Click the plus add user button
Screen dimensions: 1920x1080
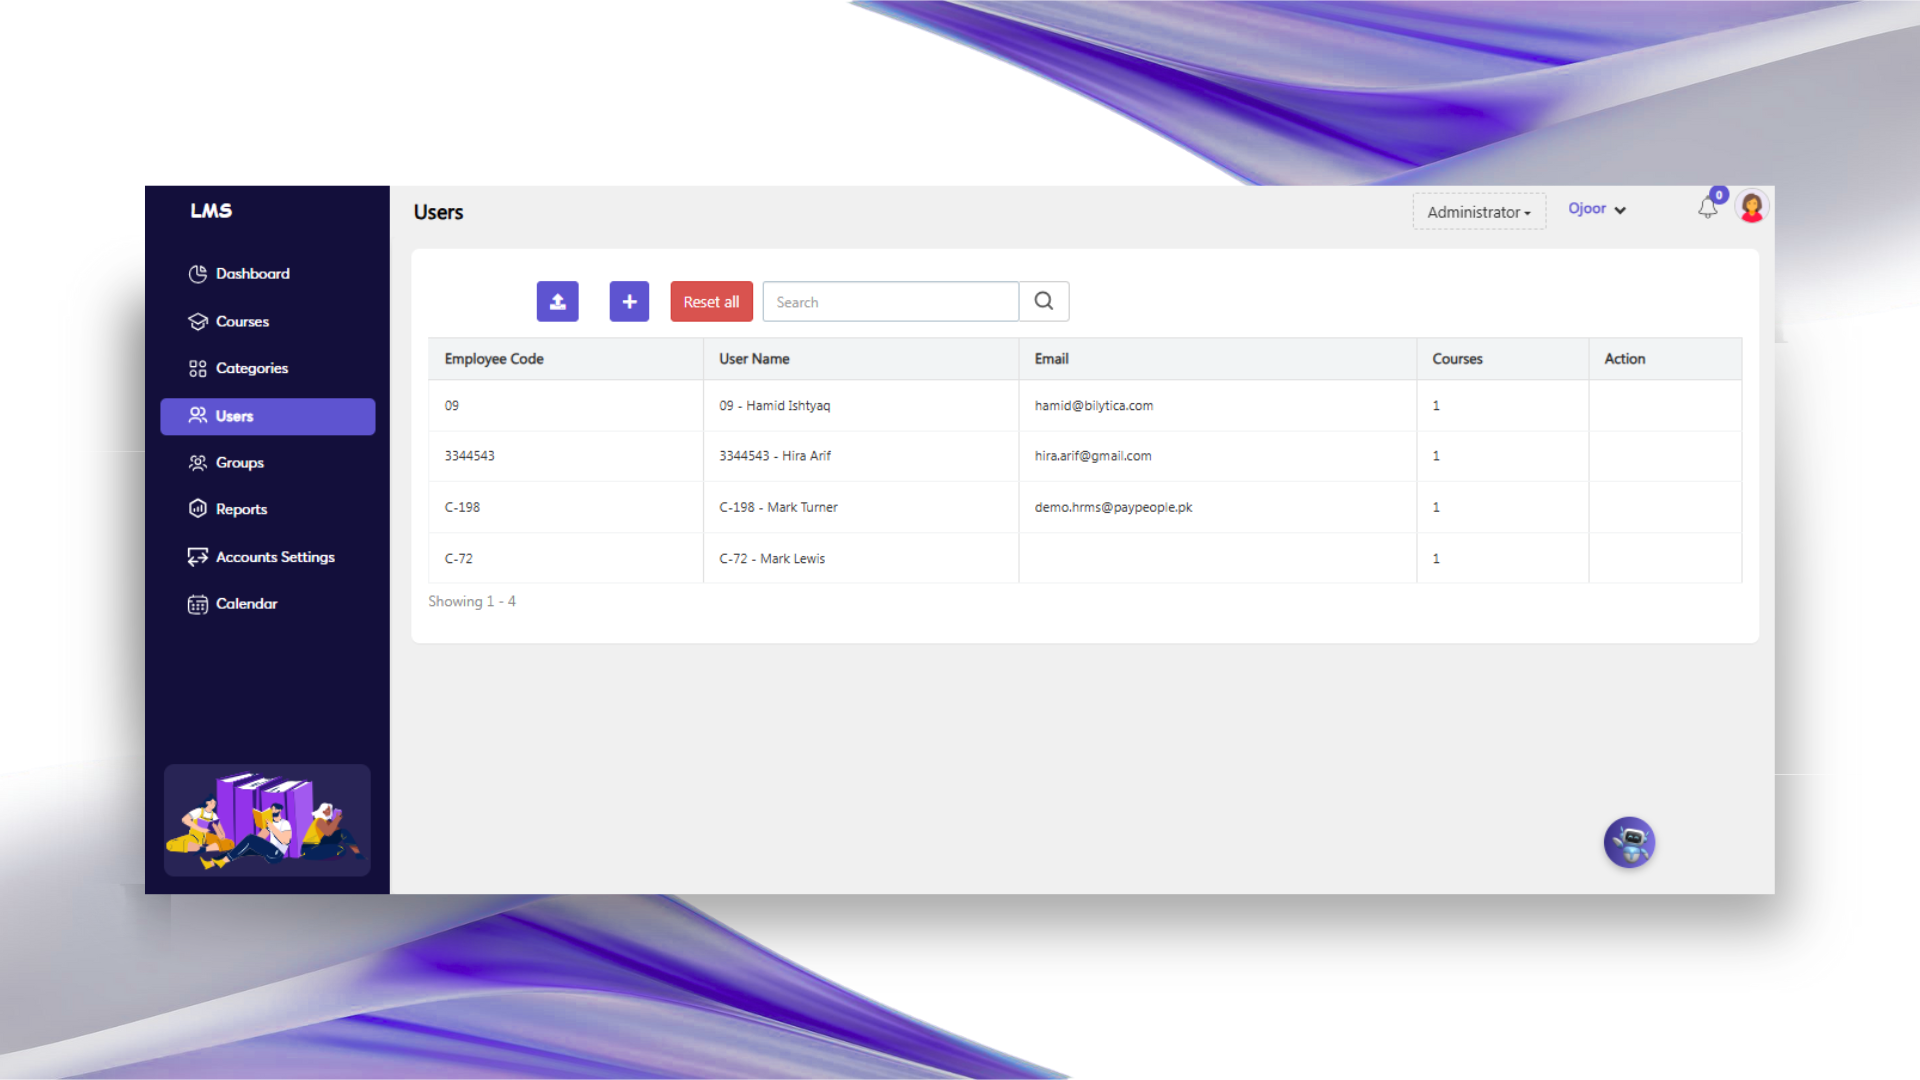[629, 301]
